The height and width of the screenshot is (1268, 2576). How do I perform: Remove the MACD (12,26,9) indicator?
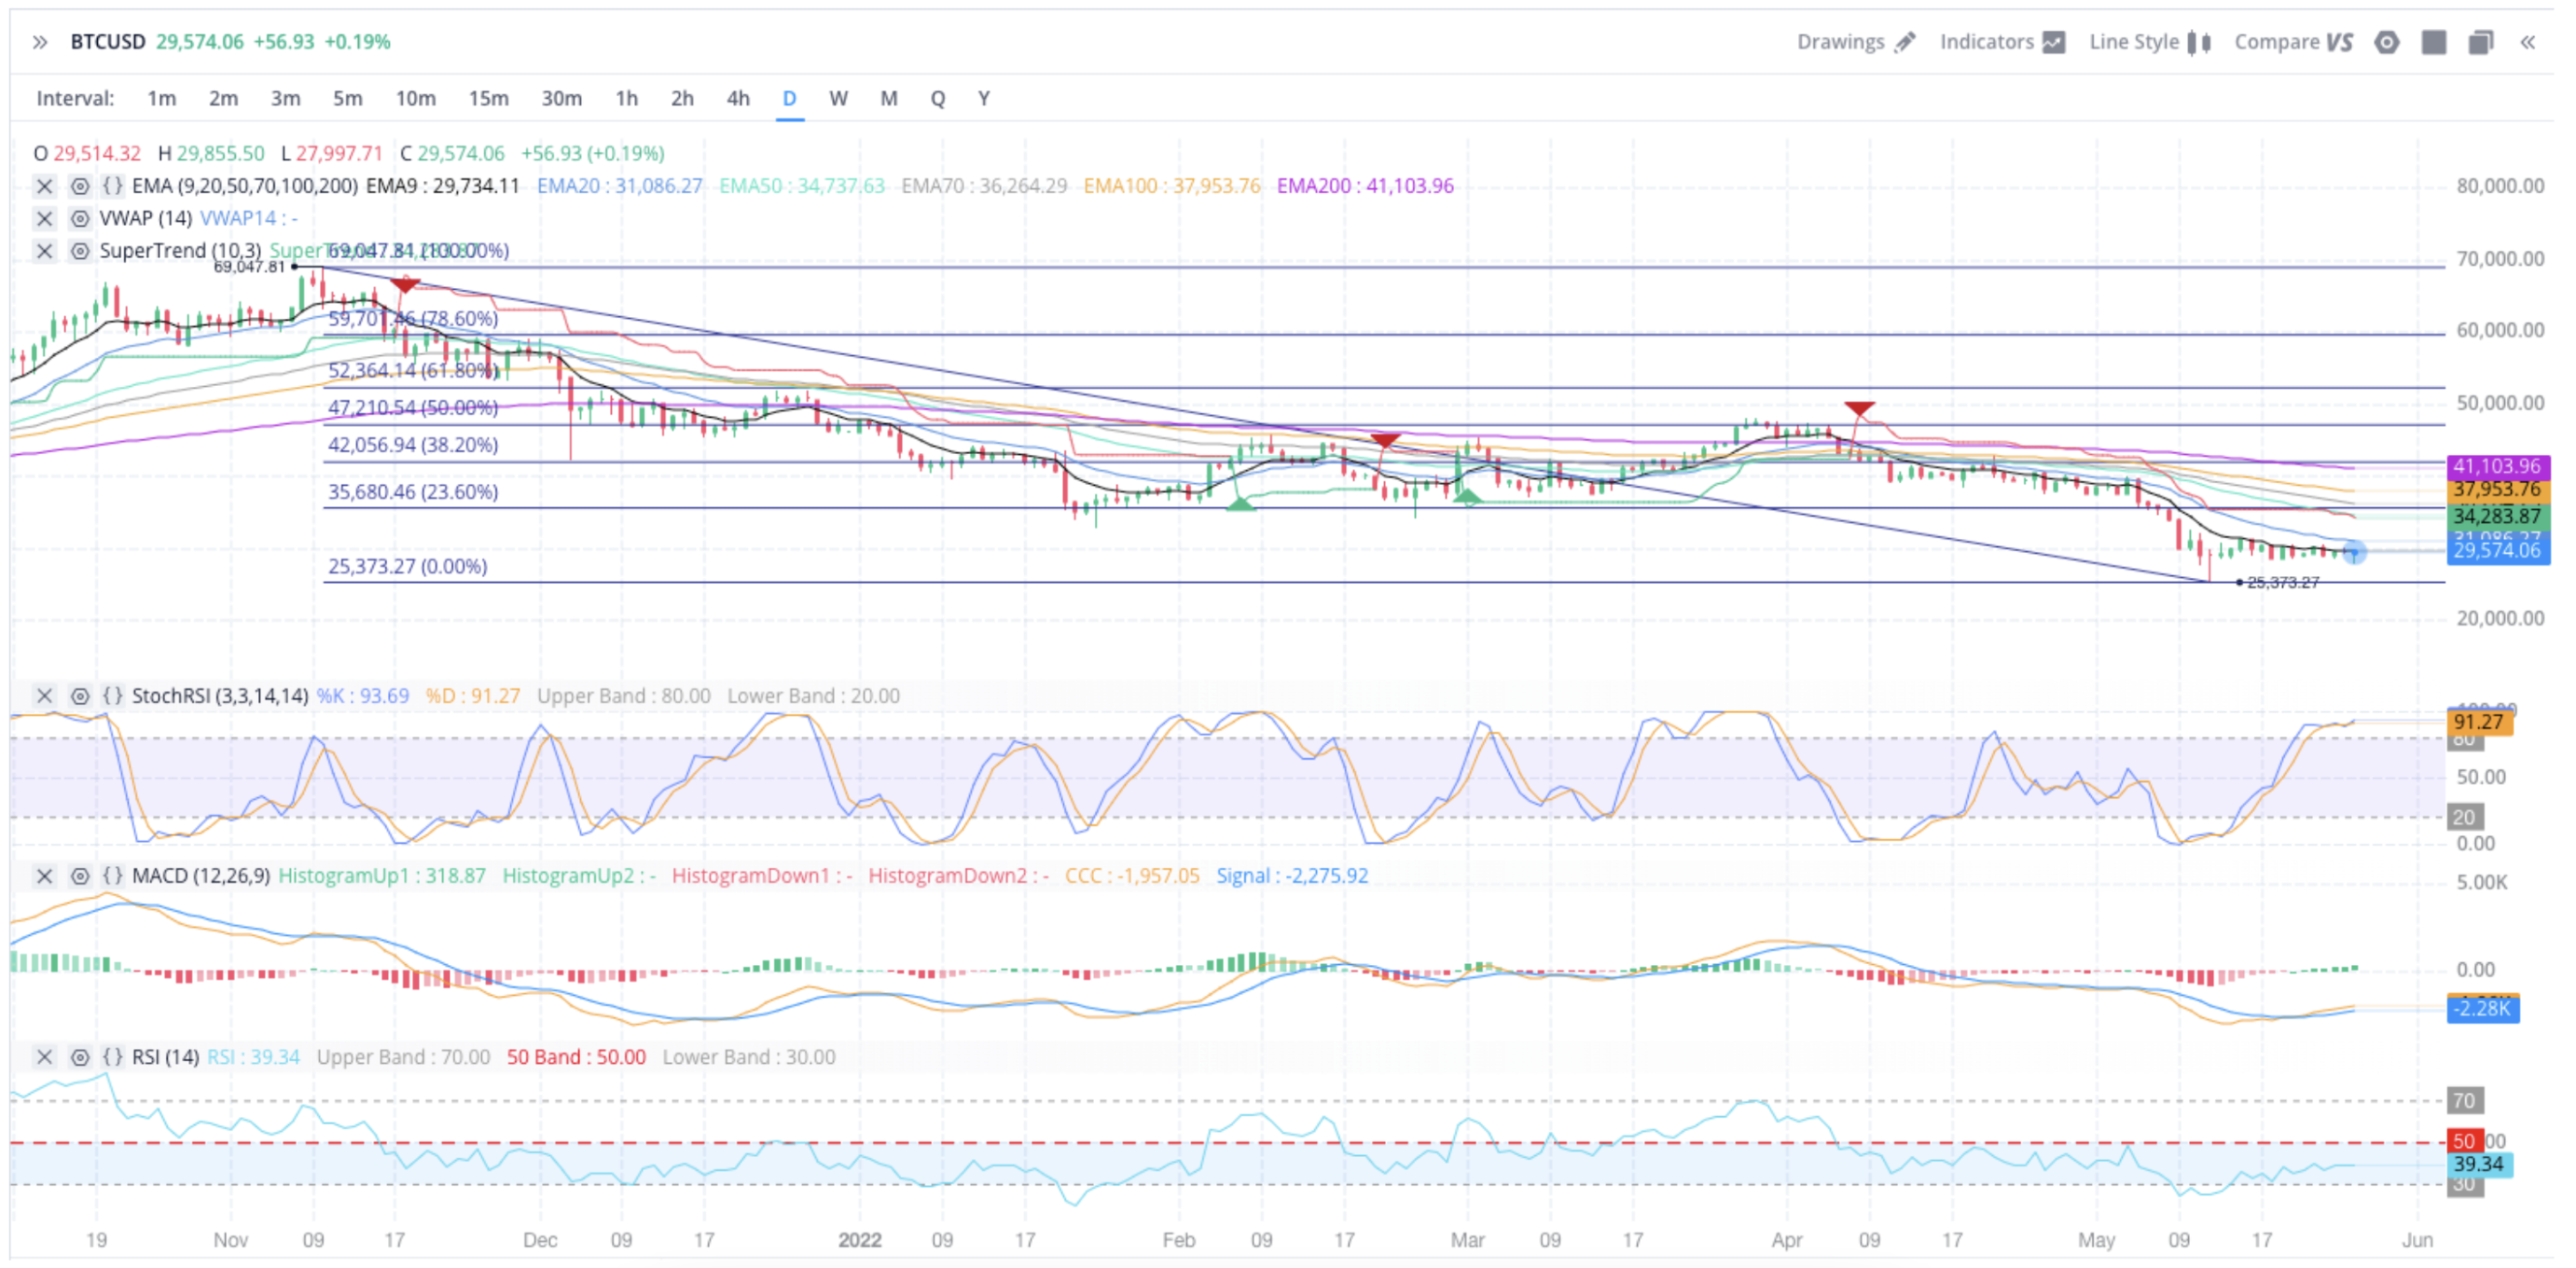(x=44, y=876)
